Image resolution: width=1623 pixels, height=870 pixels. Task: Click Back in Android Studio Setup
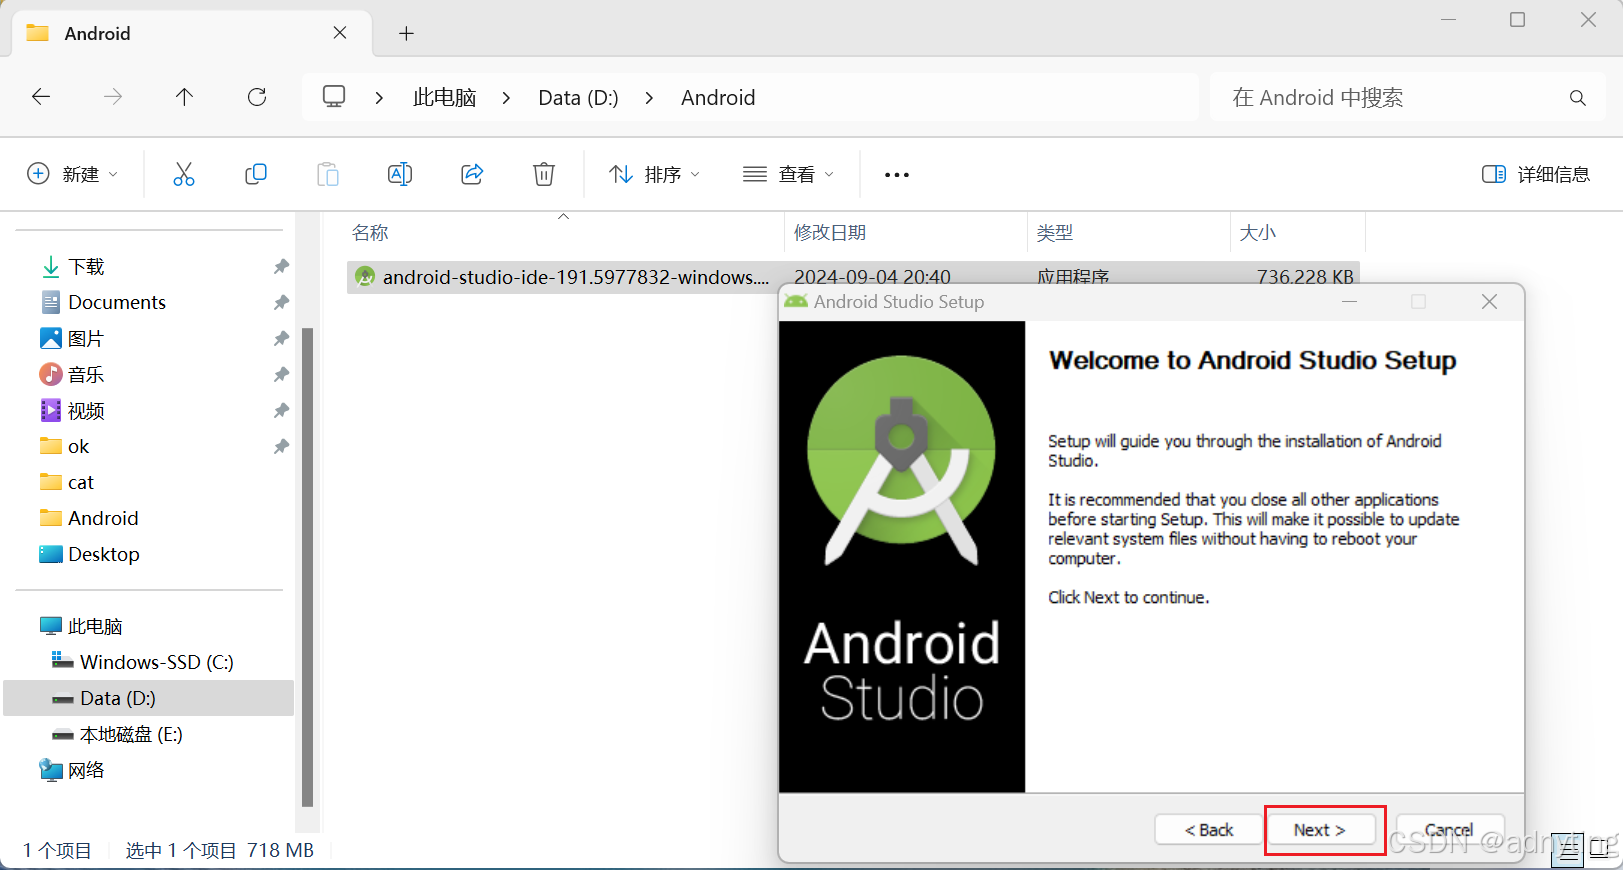tap(1209, 830)
